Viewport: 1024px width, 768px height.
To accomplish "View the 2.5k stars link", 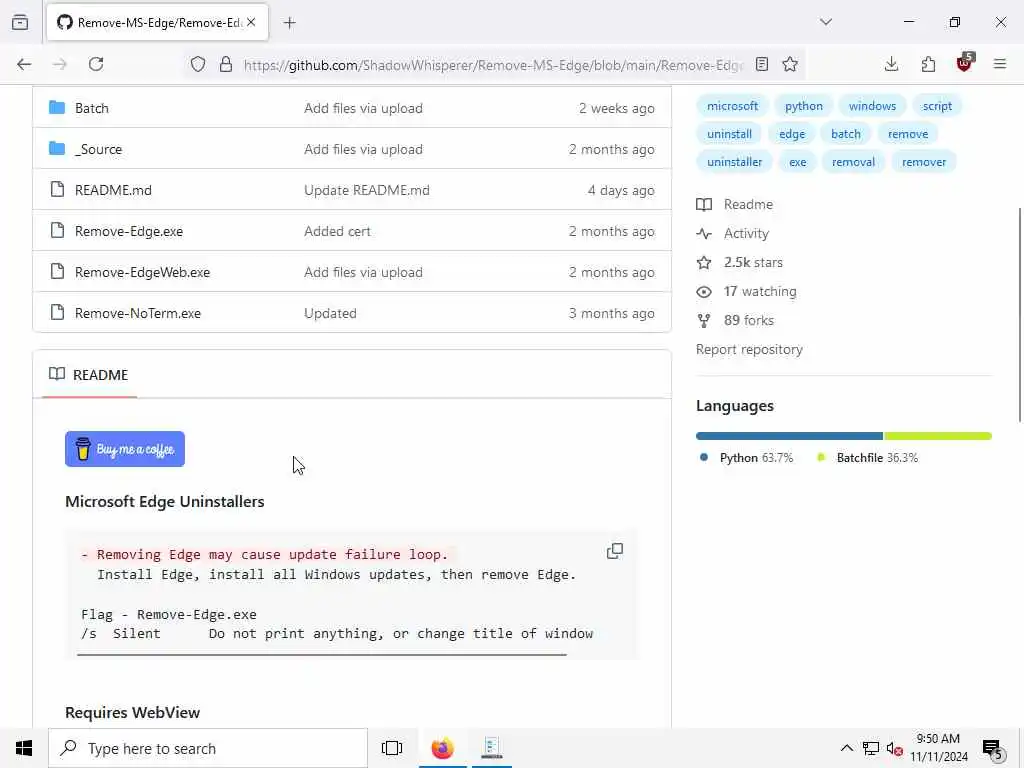I will 739,263.
